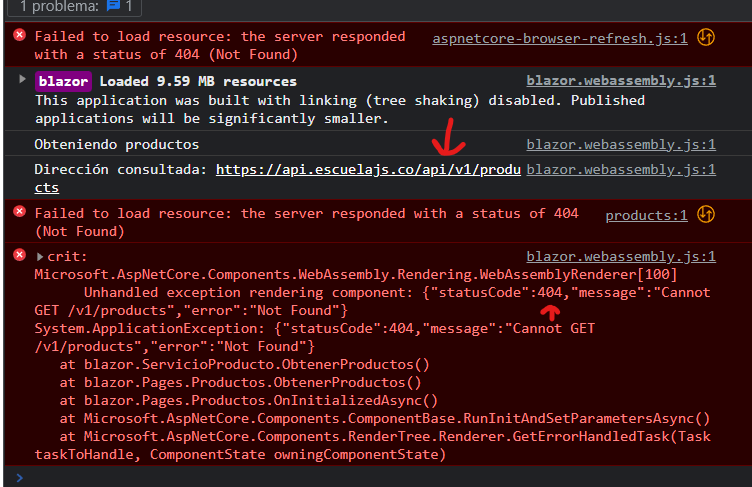The image size is (752, 487).
Task: Click the 'Obteniendo productos' log message
Action: (117, 144)
